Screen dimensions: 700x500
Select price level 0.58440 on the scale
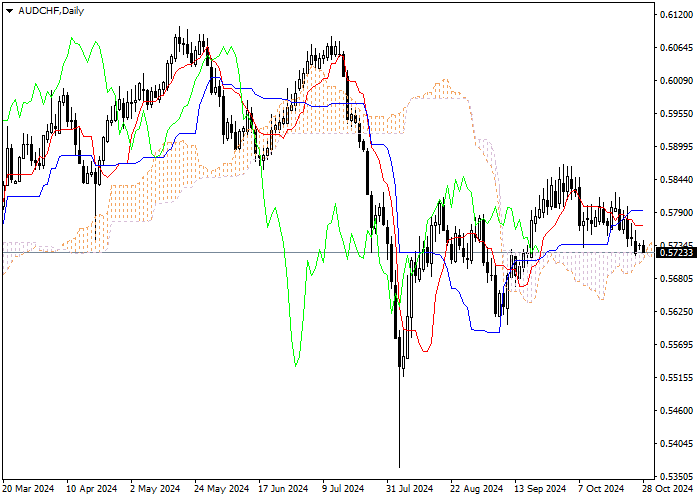tap(676, 179)
